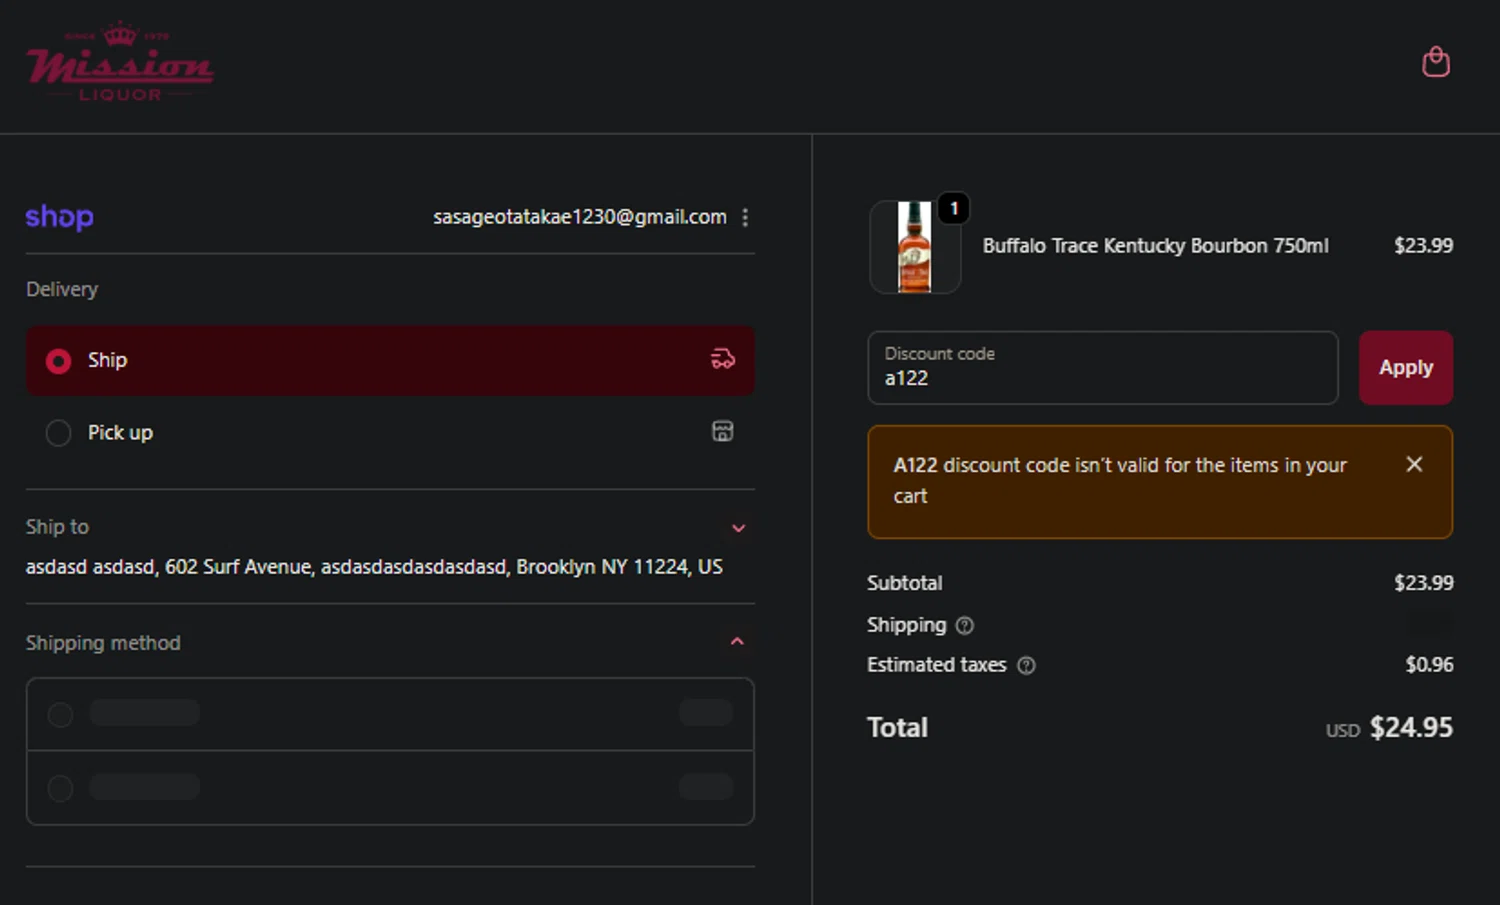The image size is (1500, 905).
Task: Expand the Ship to address section
Action: coord(738,528)
